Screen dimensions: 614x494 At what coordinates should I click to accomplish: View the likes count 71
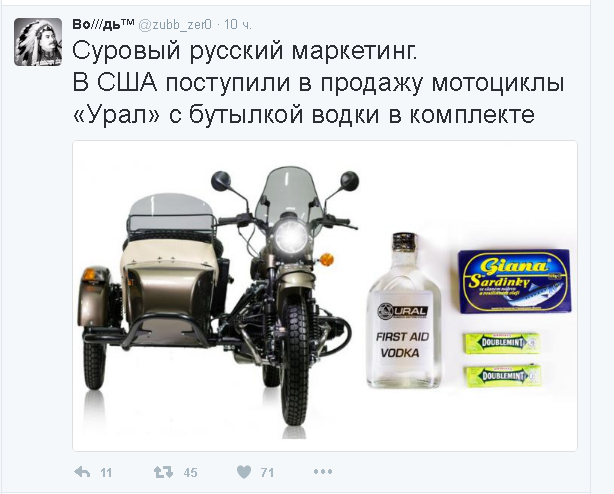(267, 473)
